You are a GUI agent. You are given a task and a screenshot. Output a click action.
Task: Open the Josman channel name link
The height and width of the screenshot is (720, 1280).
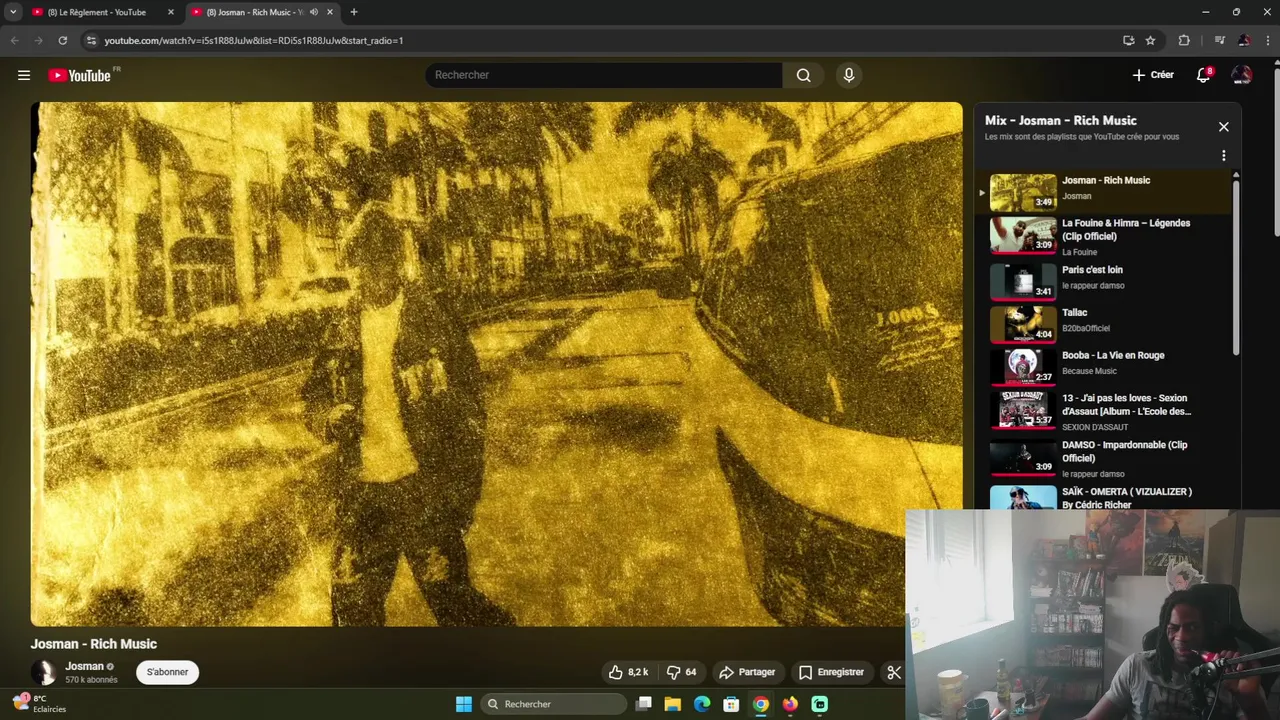pyautogui.click(x=84, y=666)
